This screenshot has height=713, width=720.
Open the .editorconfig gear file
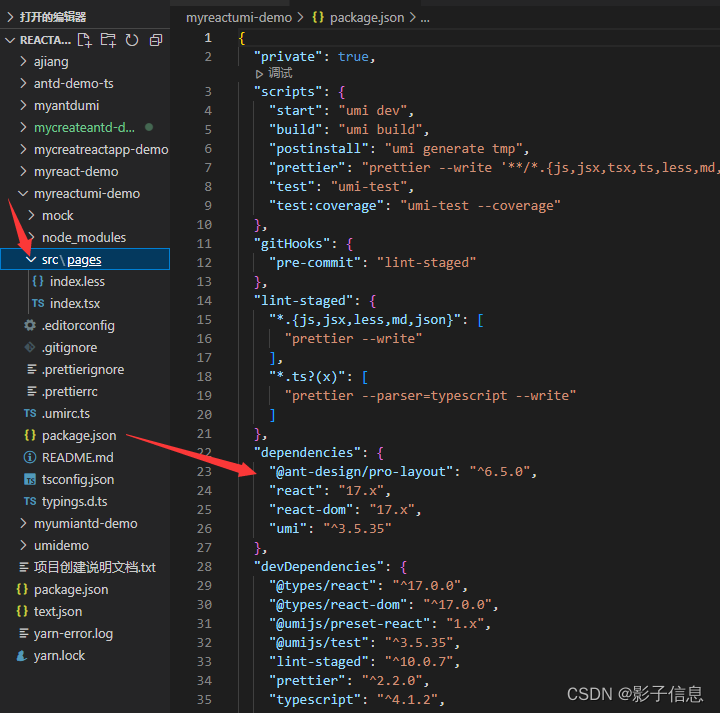pos(77,326)
